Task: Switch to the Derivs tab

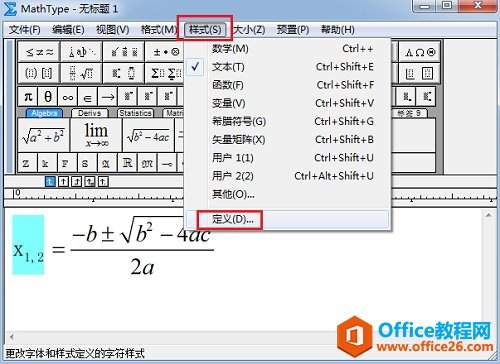Action: [x=89, y=113]
